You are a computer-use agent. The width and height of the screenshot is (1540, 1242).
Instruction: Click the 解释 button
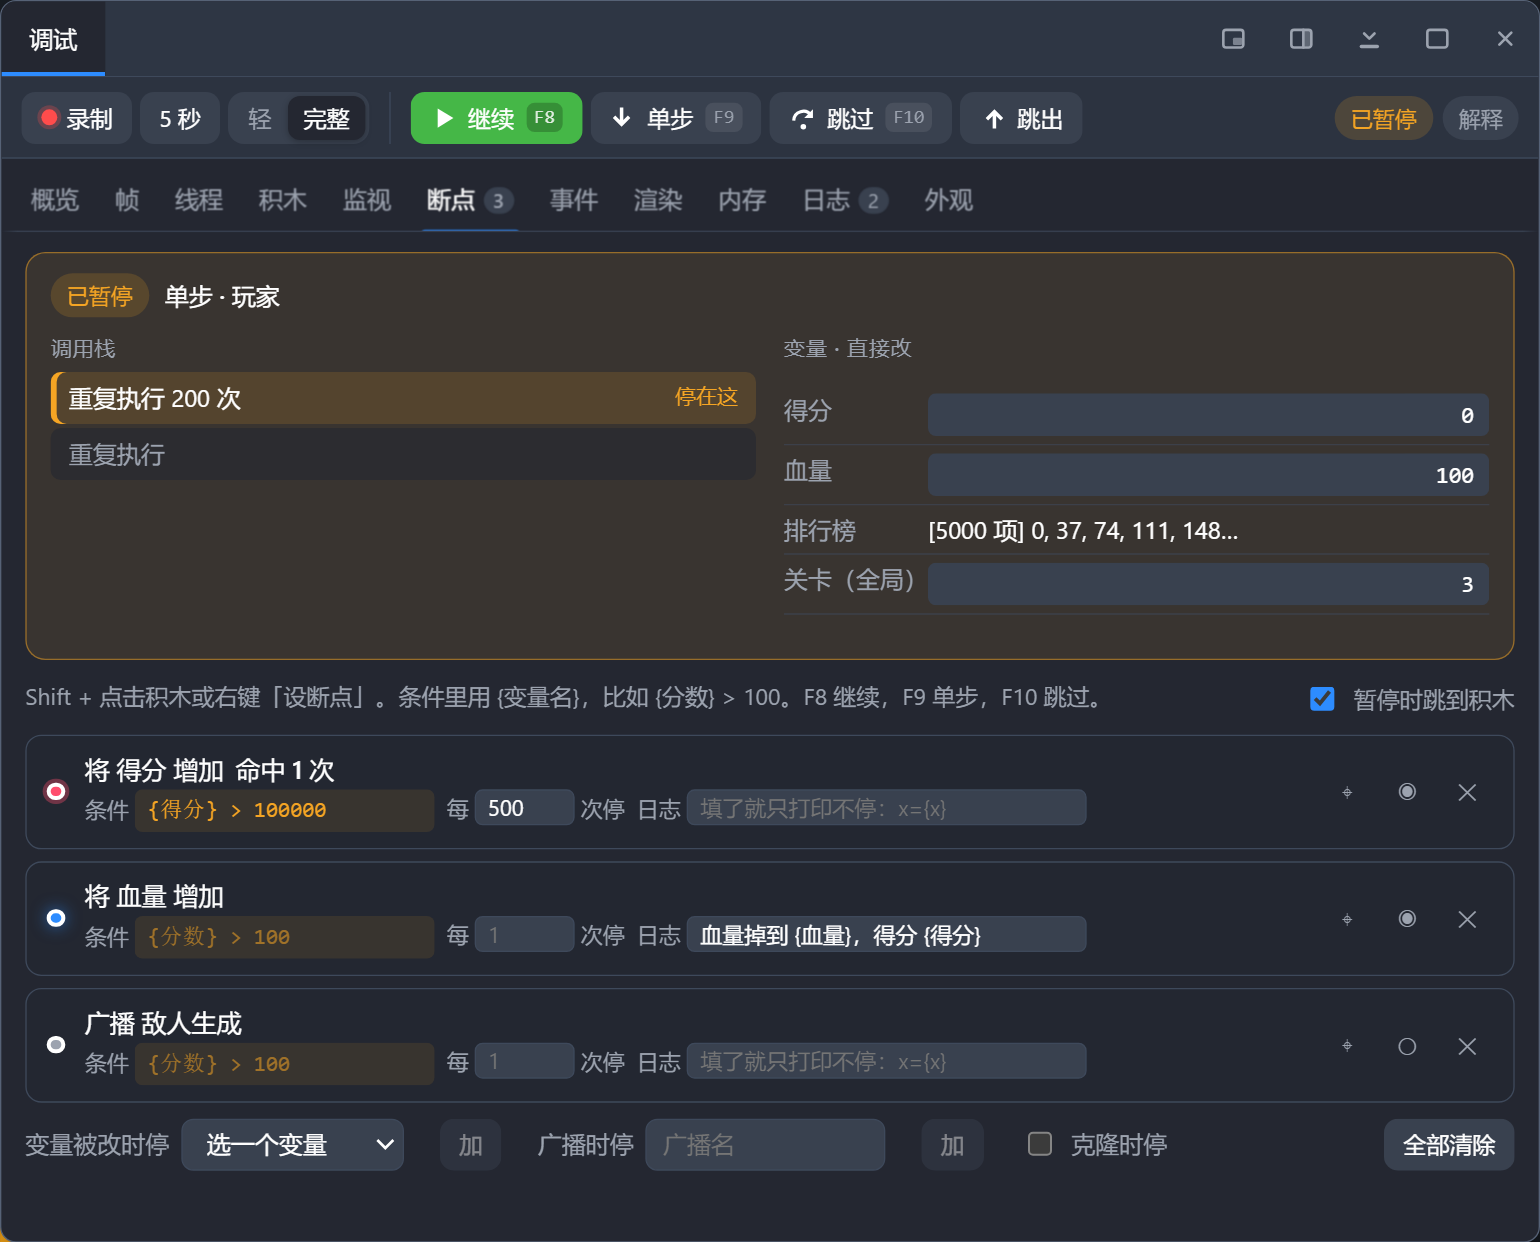point(1480,119)
